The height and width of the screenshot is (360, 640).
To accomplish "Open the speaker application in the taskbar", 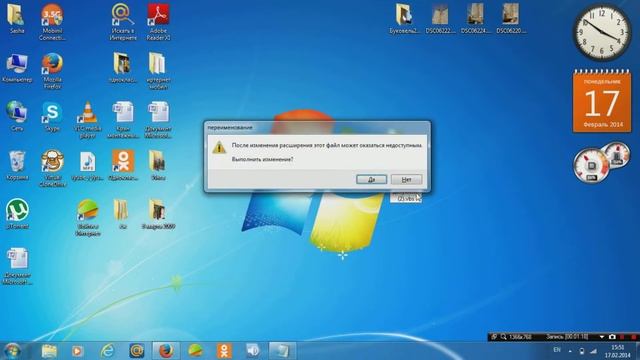I will pyautogui.click(x=253, y=351).
